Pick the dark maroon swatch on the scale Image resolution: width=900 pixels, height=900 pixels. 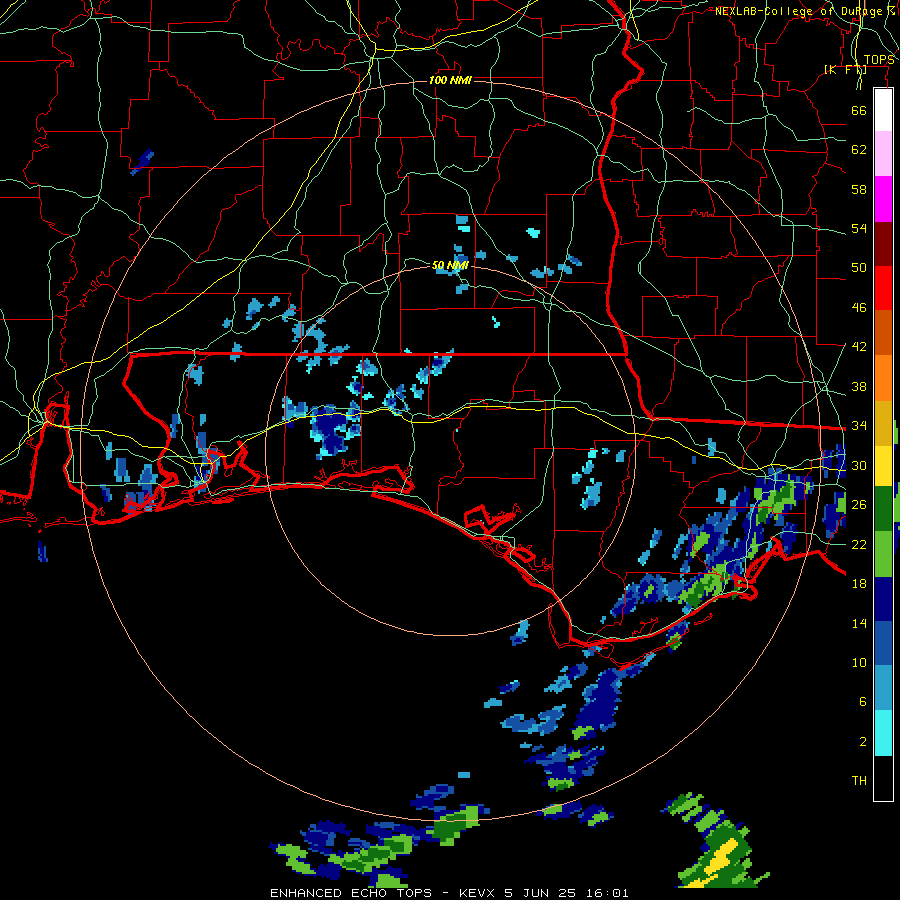(883, 243)
